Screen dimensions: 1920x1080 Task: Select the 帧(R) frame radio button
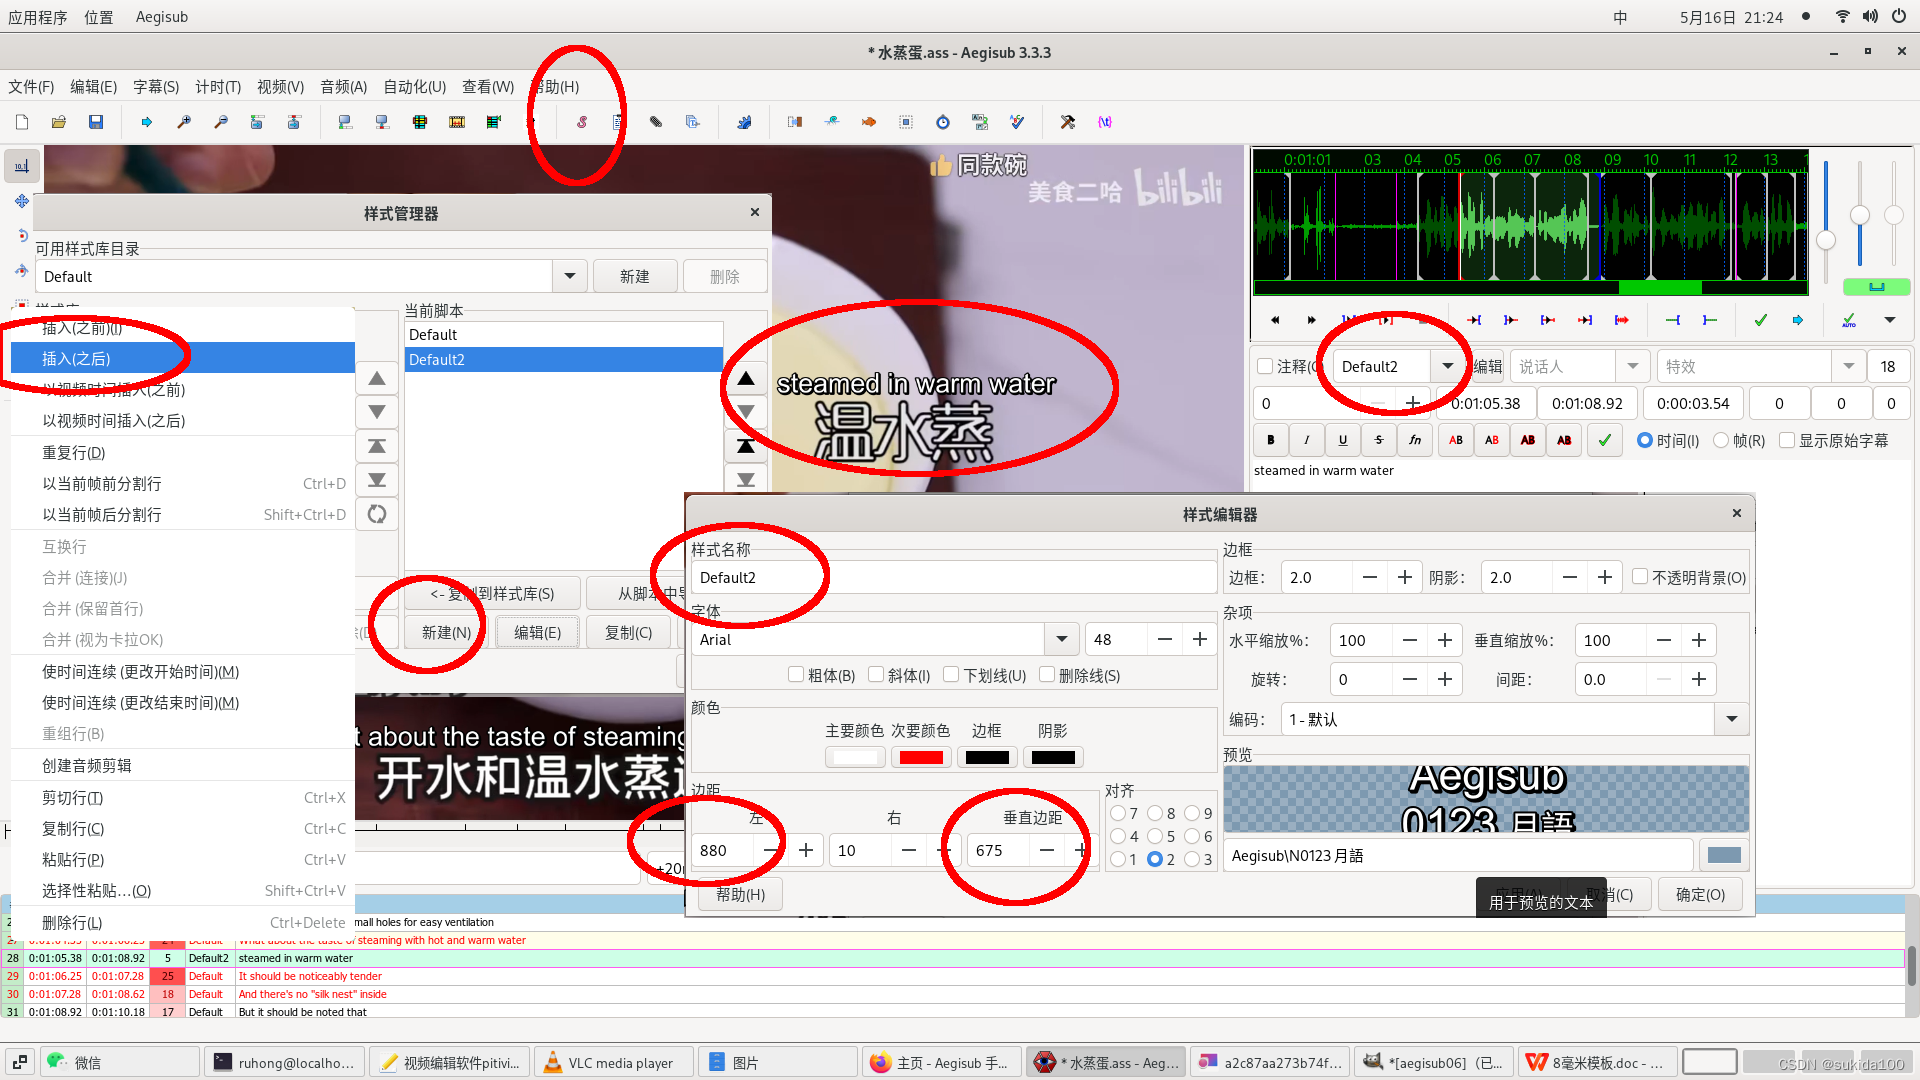tap(1721, 440)
